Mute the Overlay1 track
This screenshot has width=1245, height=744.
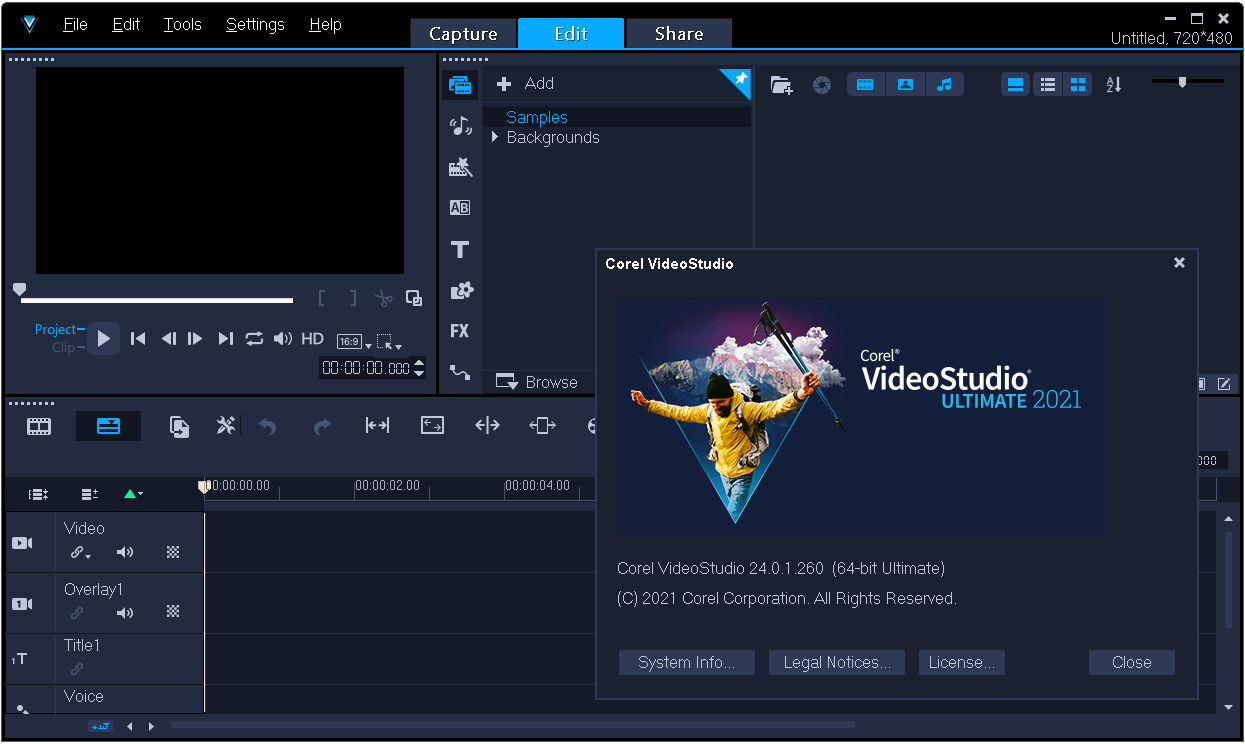point(124,614)
